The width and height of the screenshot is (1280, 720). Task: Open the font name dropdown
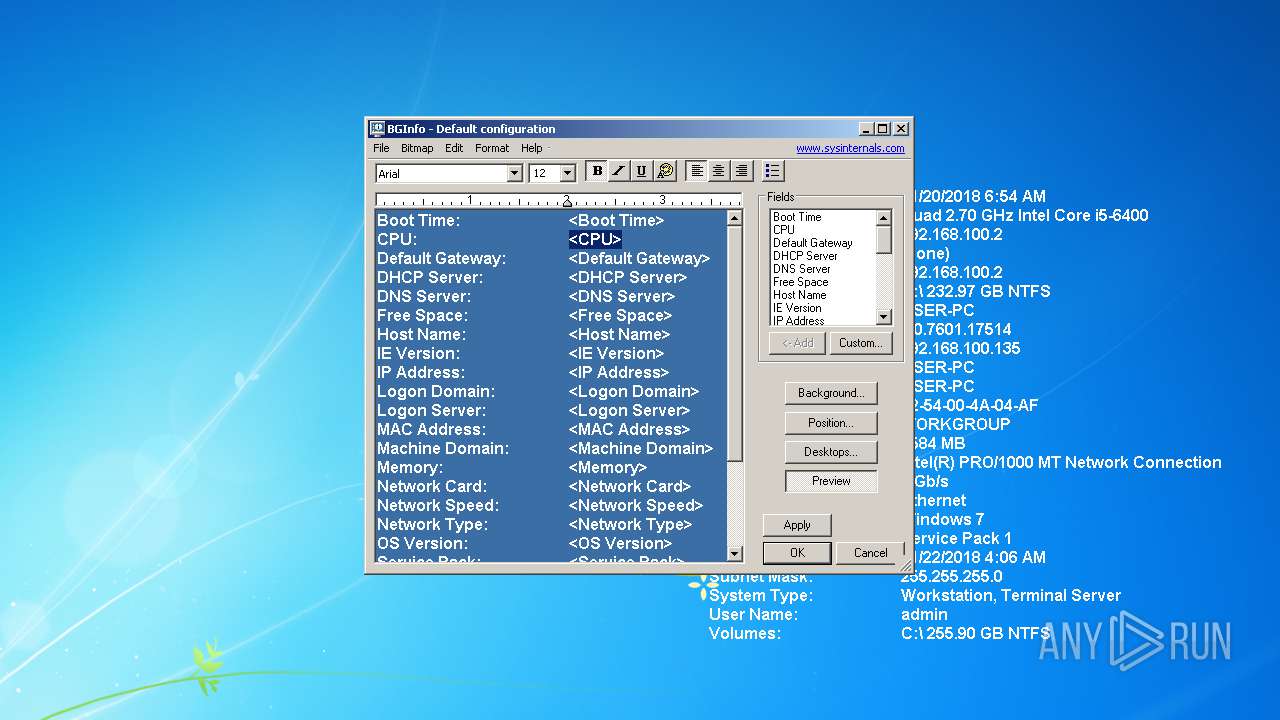pyautogui.click(x=515, y=173)
